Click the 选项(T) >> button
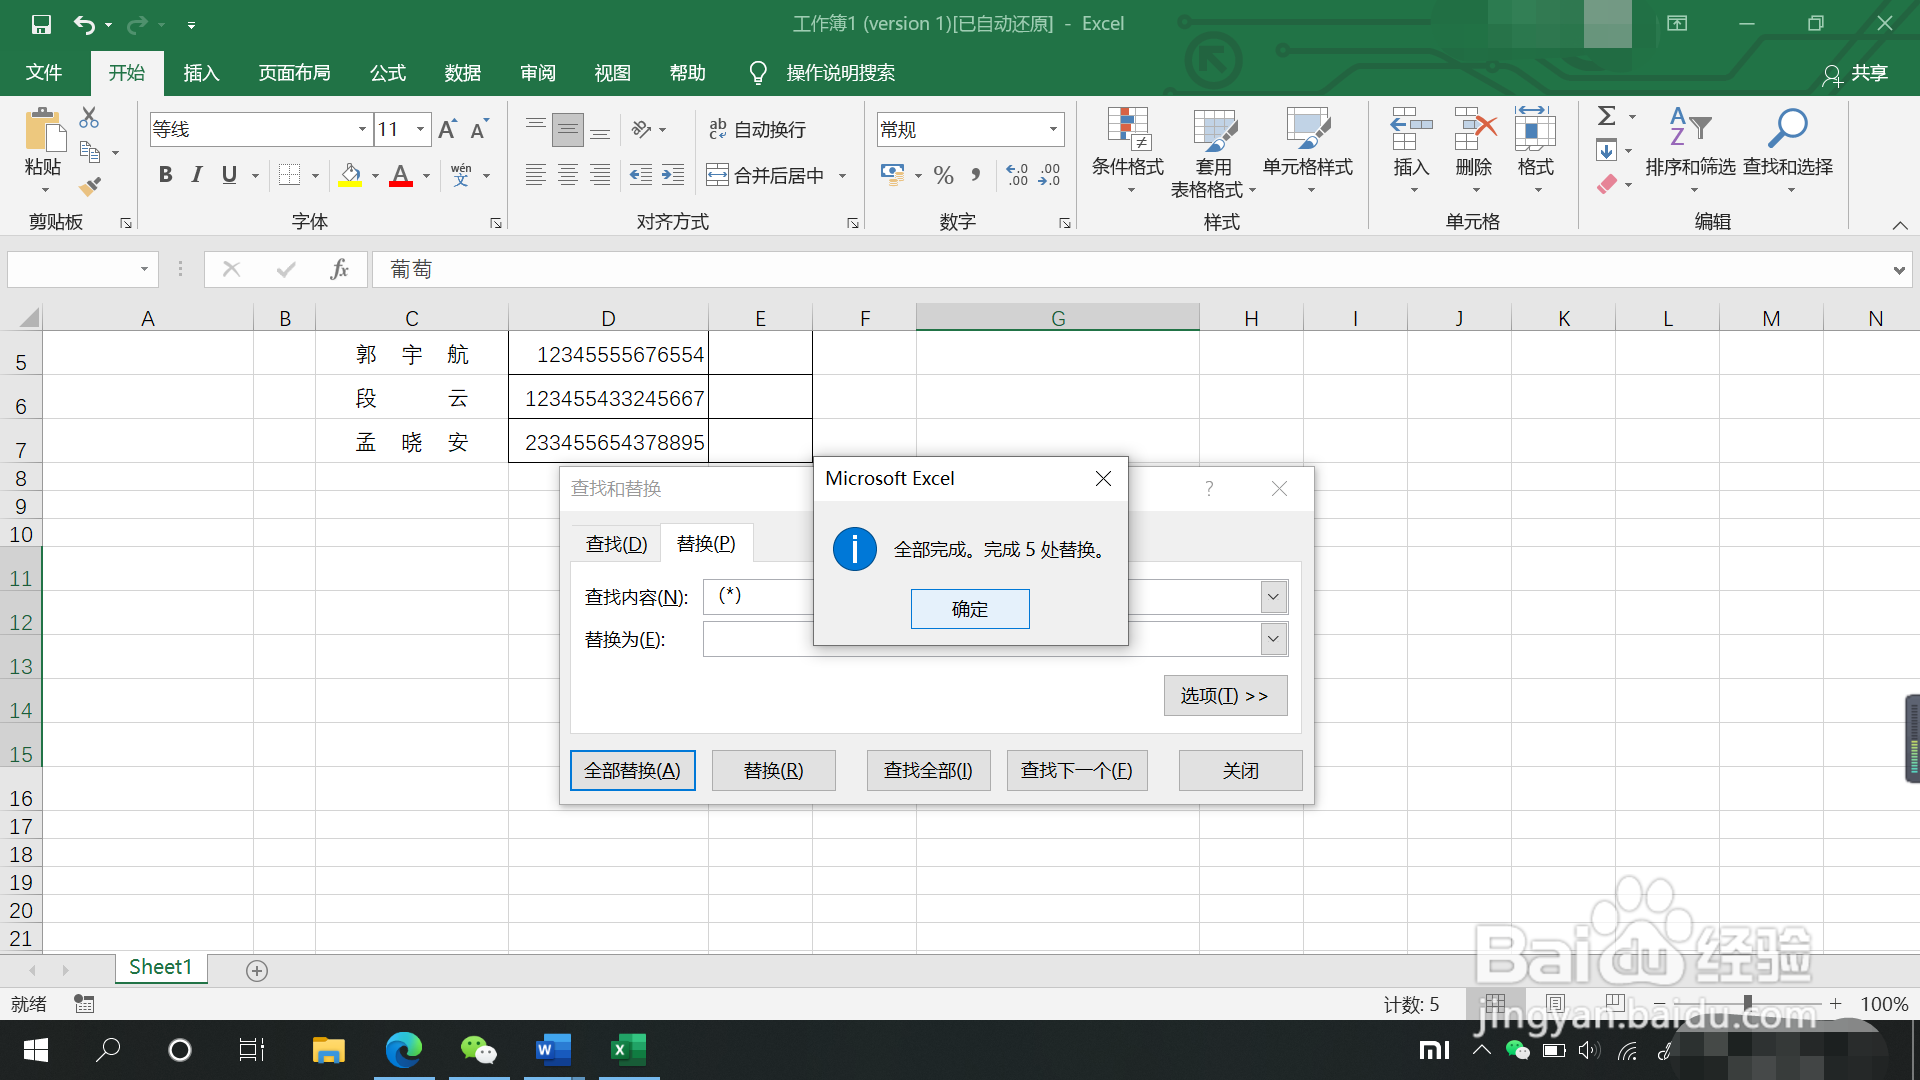The height and width of the screenshot is (1080, 1920). [x=1224, y=696]
